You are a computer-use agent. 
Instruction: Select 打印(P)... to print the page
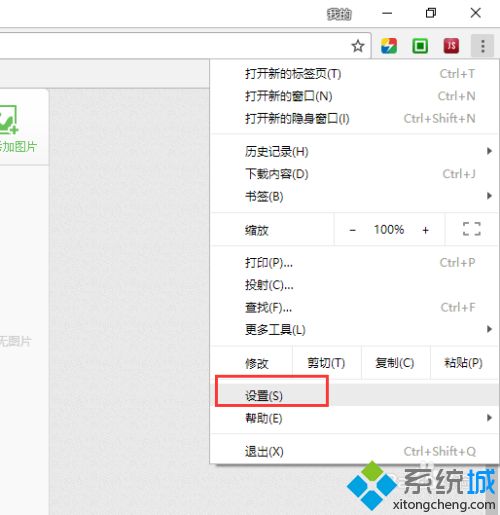point(354,263)
